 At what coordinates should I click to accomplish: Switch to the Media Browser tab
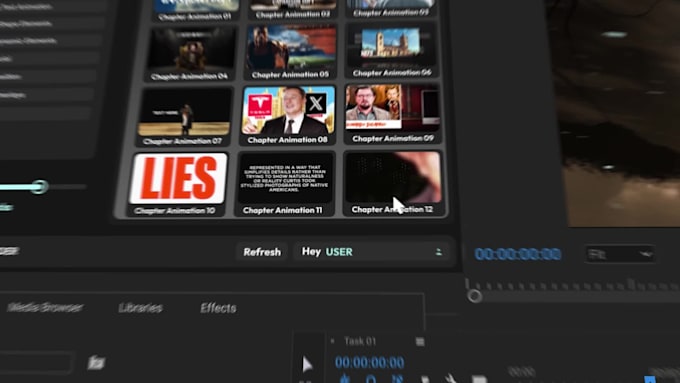46,308
